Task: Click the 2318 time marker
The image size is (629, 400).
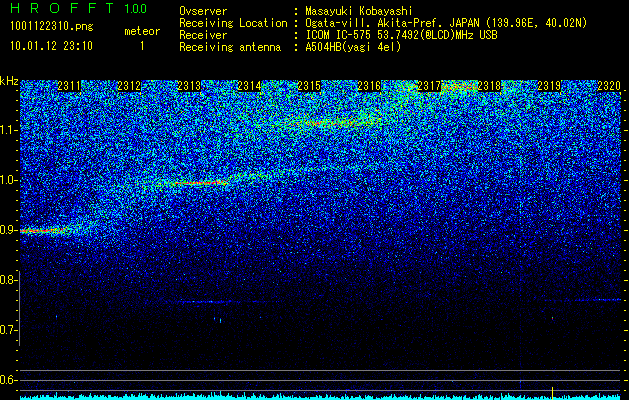Action: pos(489,86)
